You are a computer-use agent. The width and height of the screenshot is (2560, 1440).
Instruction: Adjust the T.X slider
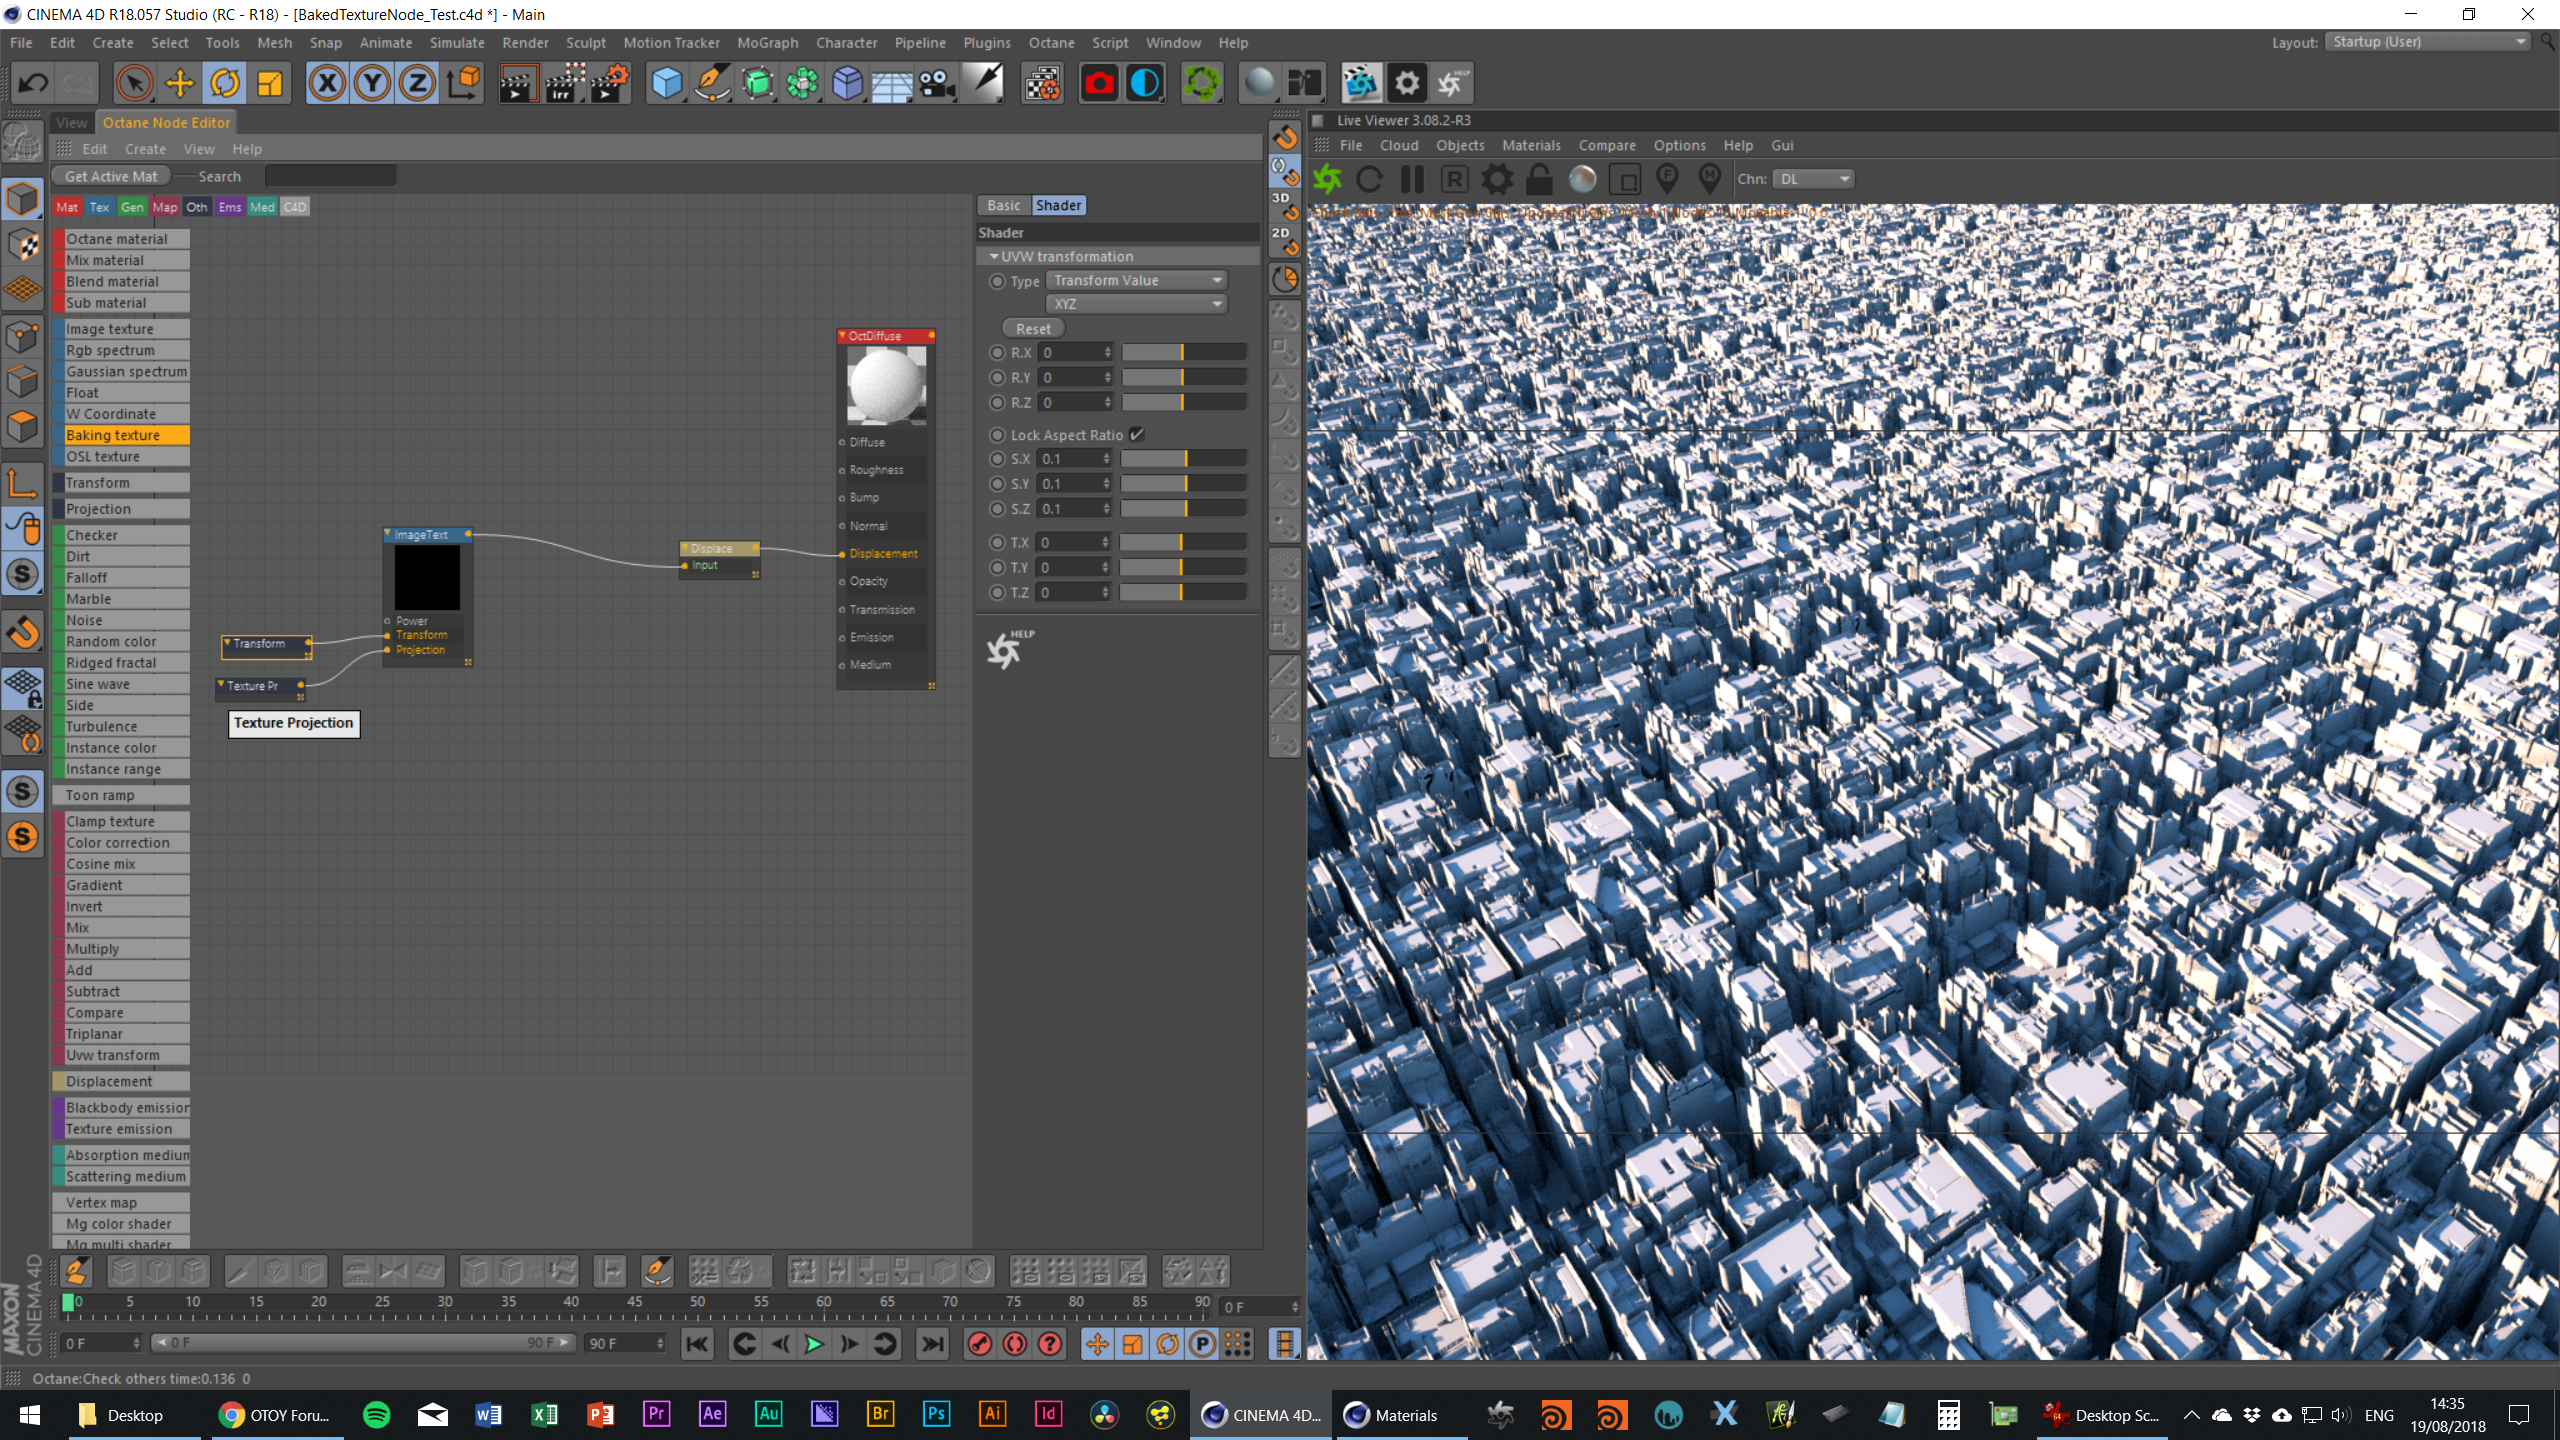click(1183, 542)
